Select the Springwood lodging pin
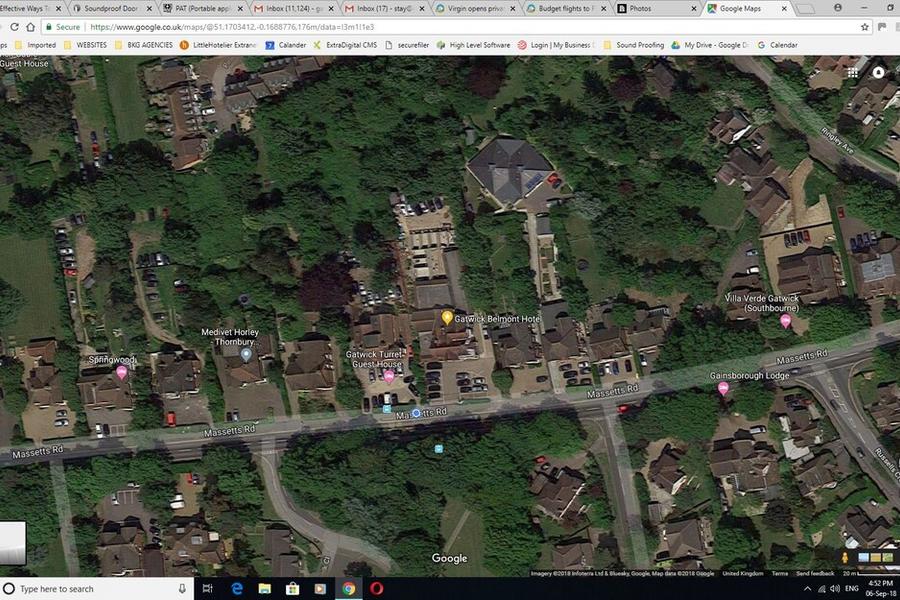 pyautogui.click(x=122, y=372)
